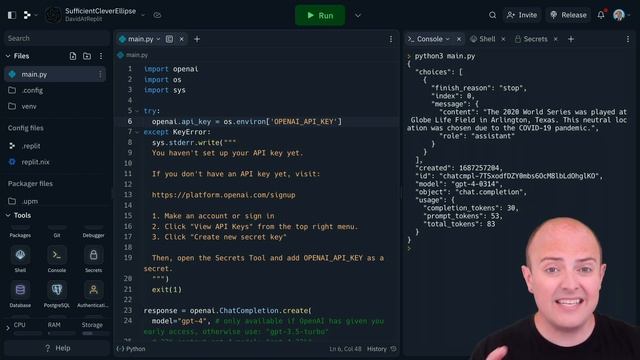Expand the CPU RAM Storage resources panel
640x360 pixels.
pyautogui.click(x=8, y=327)
